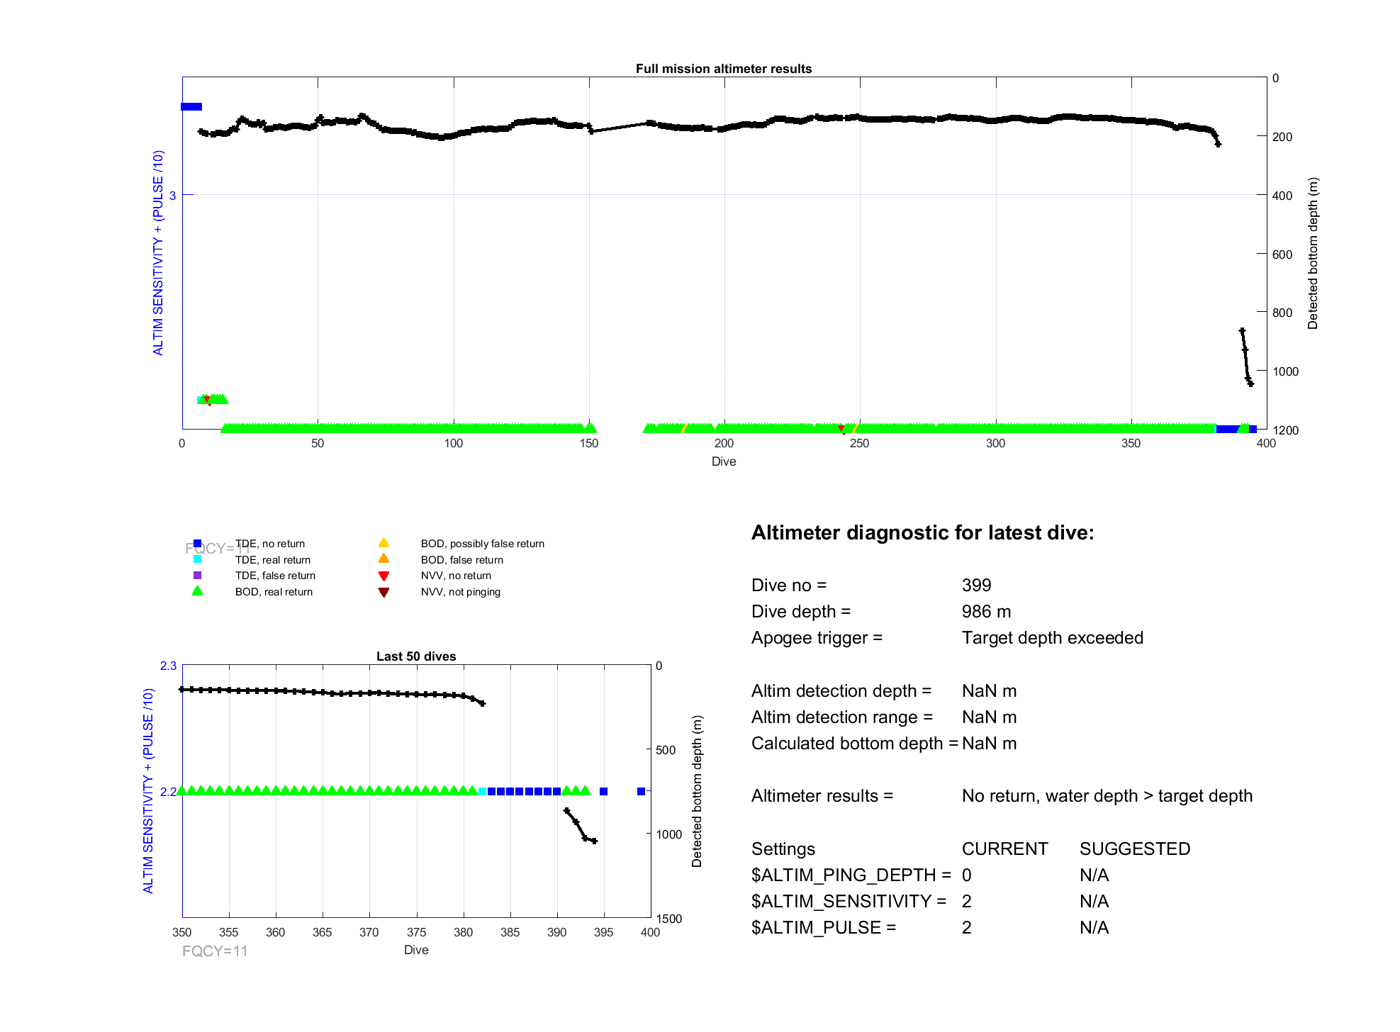Click the top plot 'ALTIM SENSITIVITY + (PULSE /10)' label
This screenshot has width=1400, height=1032.
click(158, 253)
